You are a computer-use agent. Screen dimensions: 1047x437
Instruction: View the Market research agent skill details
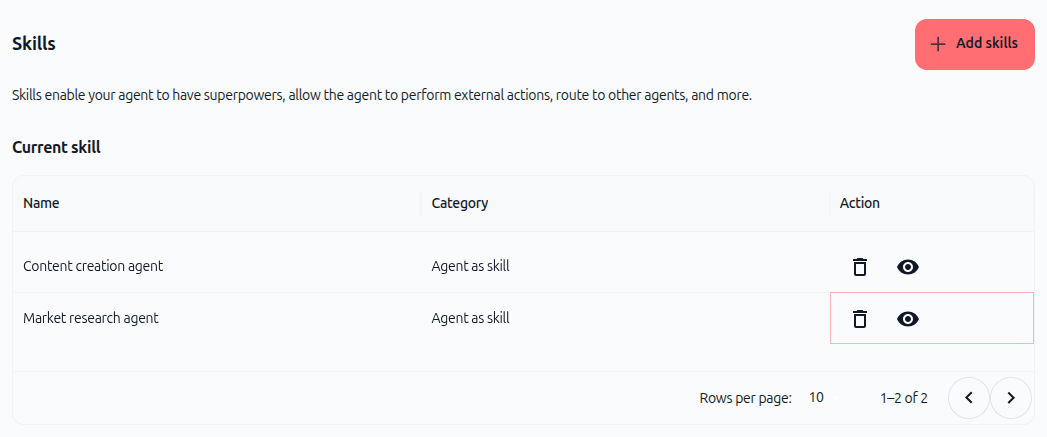click(907, 319)
